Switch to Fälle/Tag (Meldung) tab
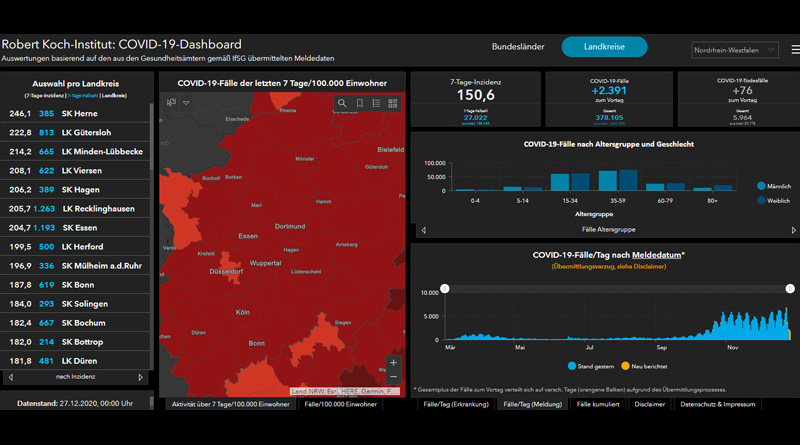 click(x=532, y=404)
